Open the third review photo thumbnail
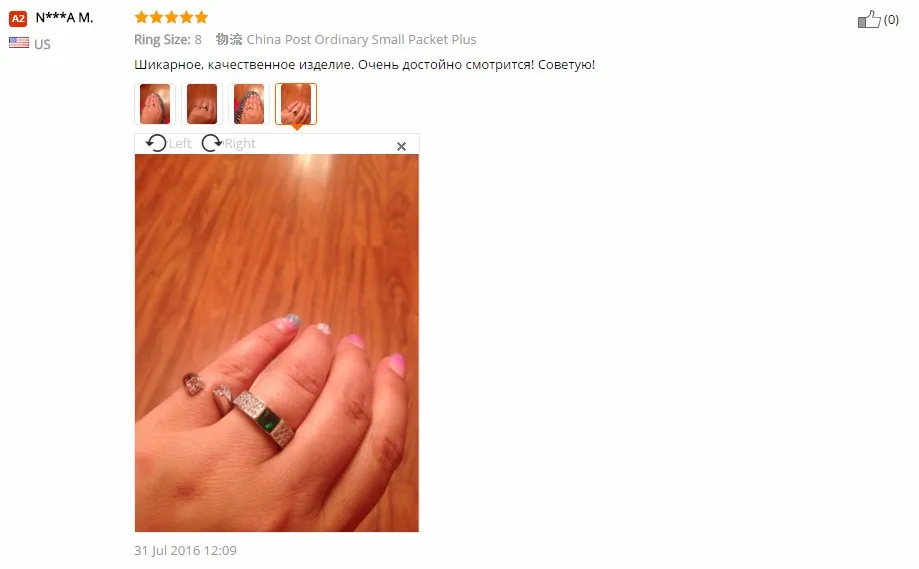This screenshot has width=919, height=569. point(249,104)
